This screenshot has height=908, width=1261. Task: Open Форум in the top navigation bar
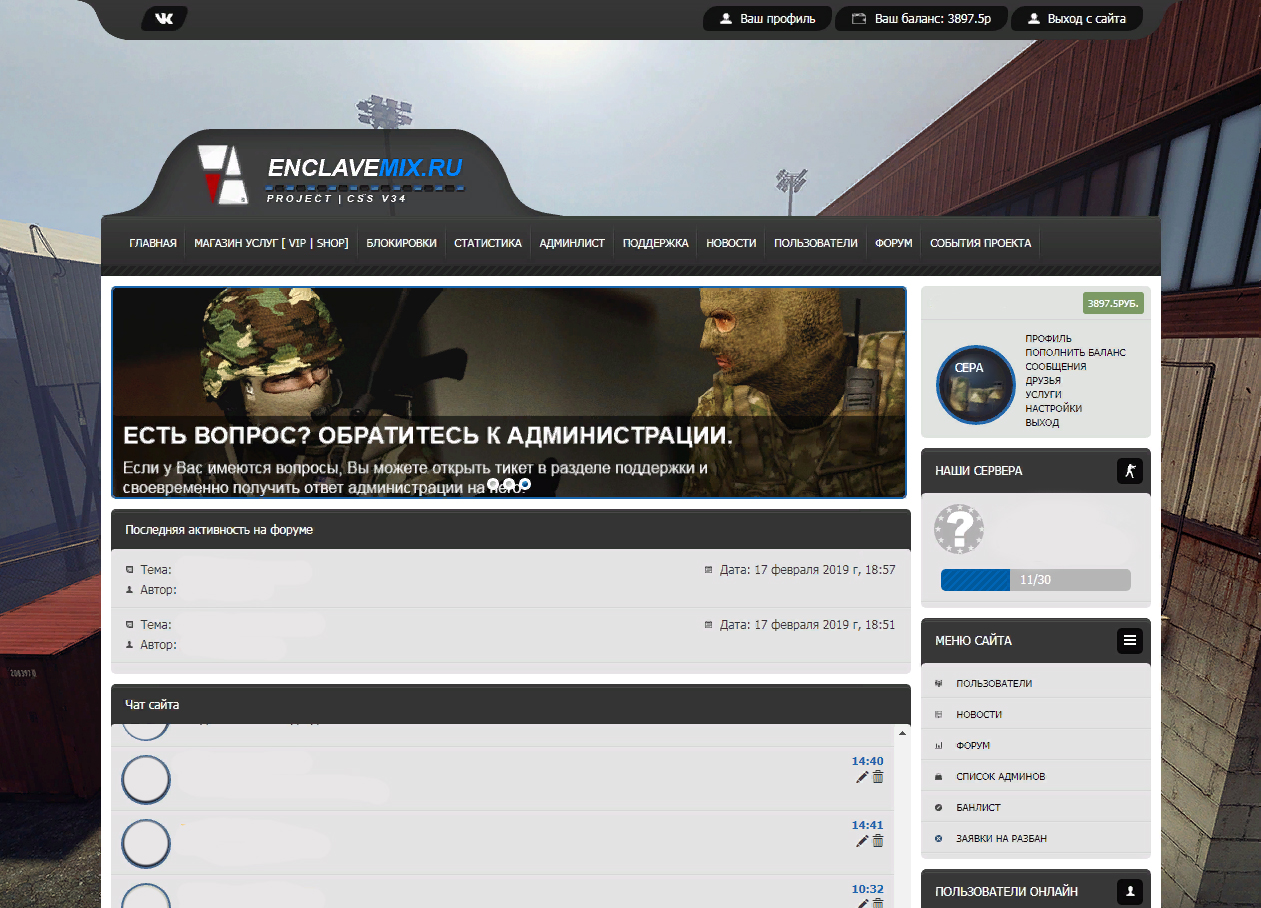tap(894, 243)
